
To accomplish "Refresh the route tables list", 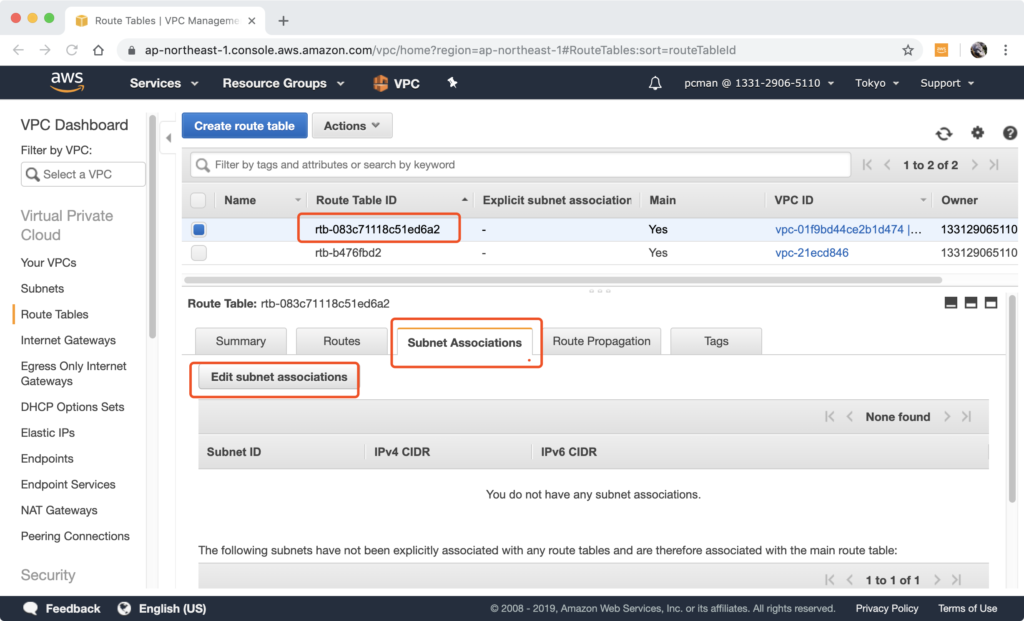I will coord(944,133).
